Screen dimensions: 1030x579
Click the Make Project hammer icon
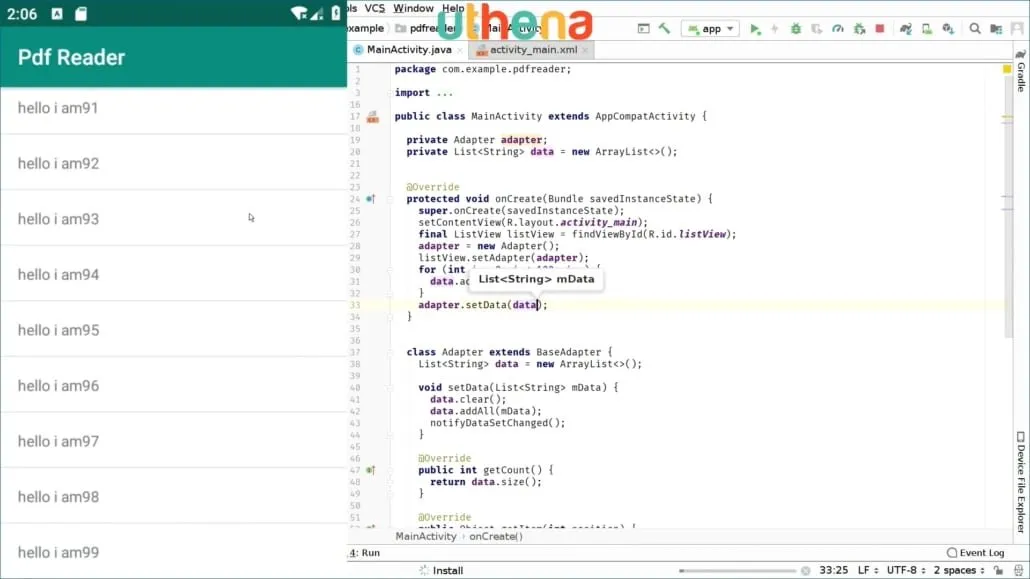664,28
